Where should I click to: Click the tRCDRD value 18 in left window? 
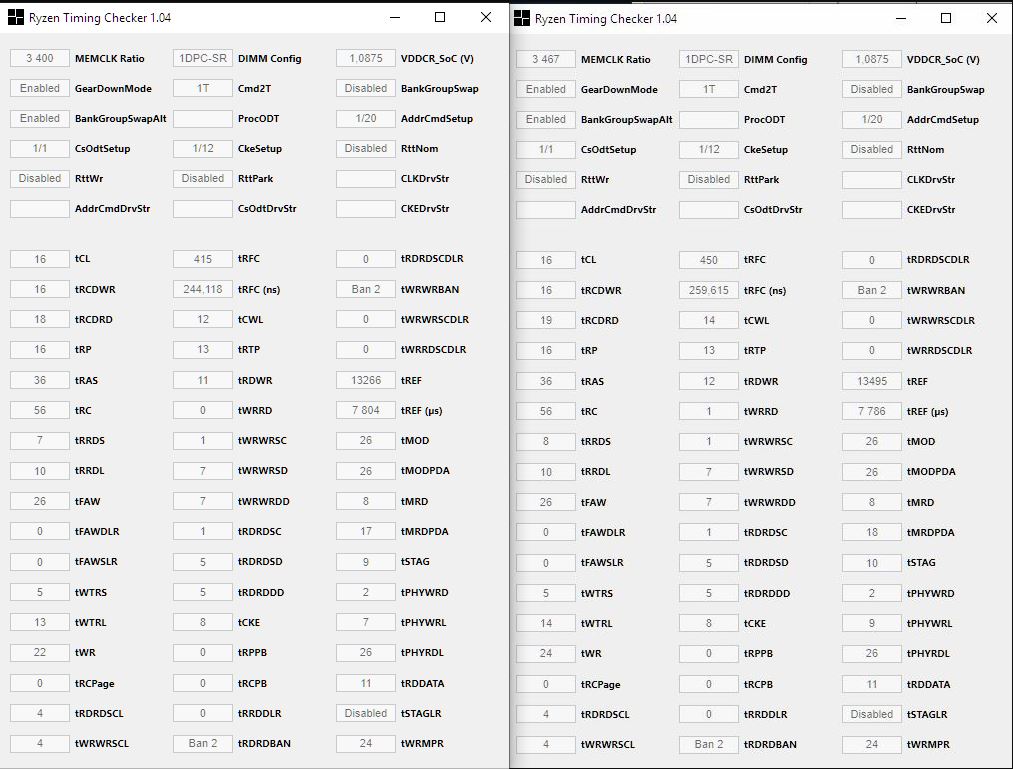39,319
